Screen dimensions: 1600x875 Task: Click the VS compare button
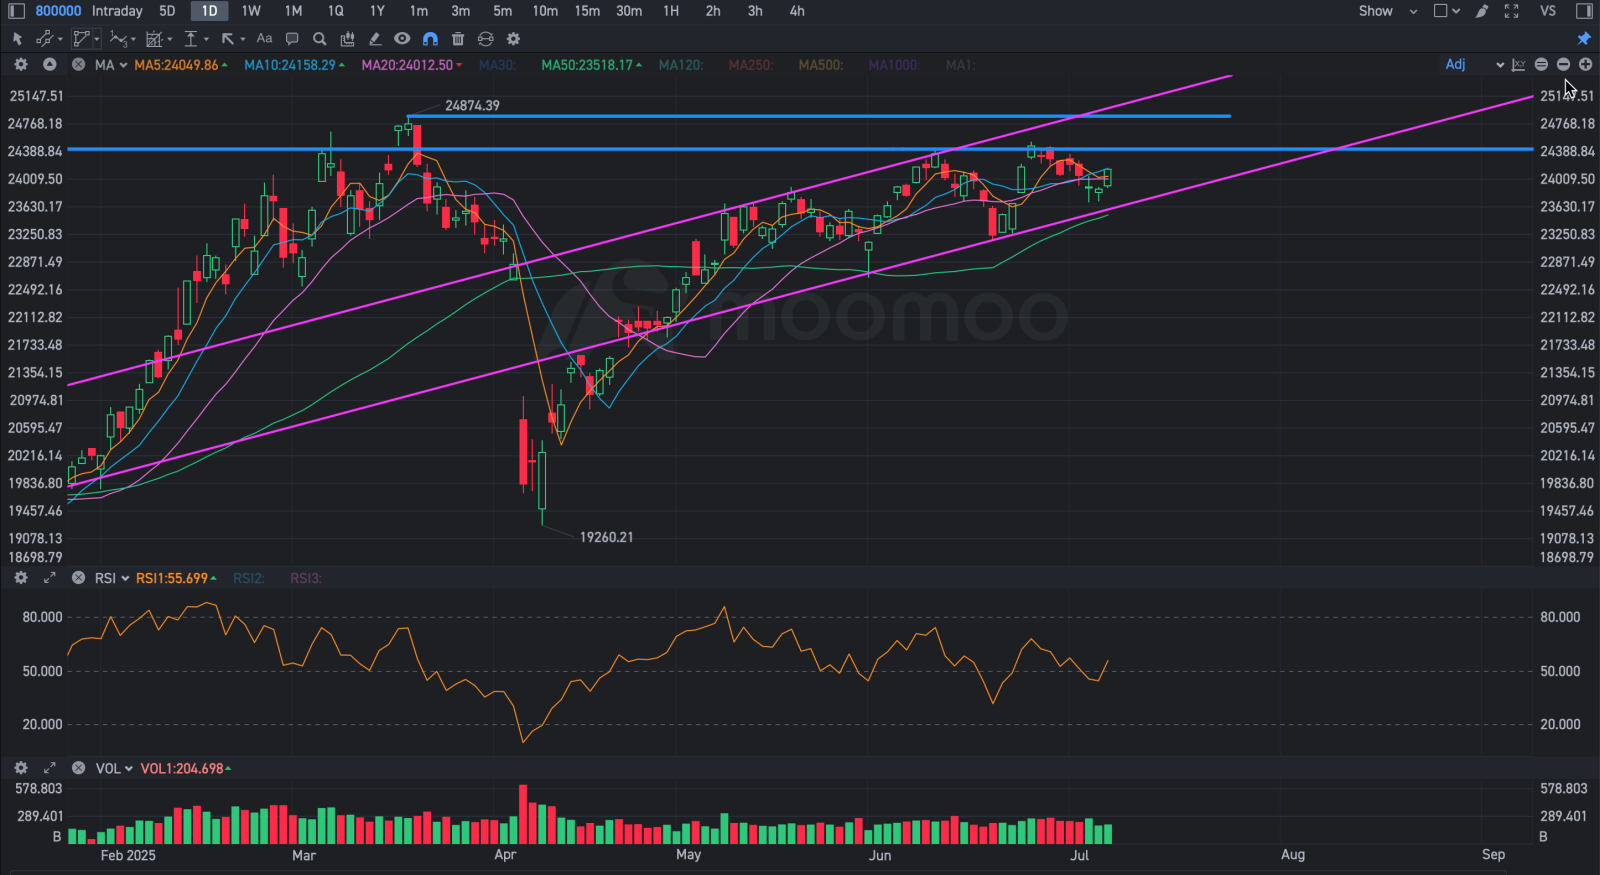click(x=1548, y=11)
